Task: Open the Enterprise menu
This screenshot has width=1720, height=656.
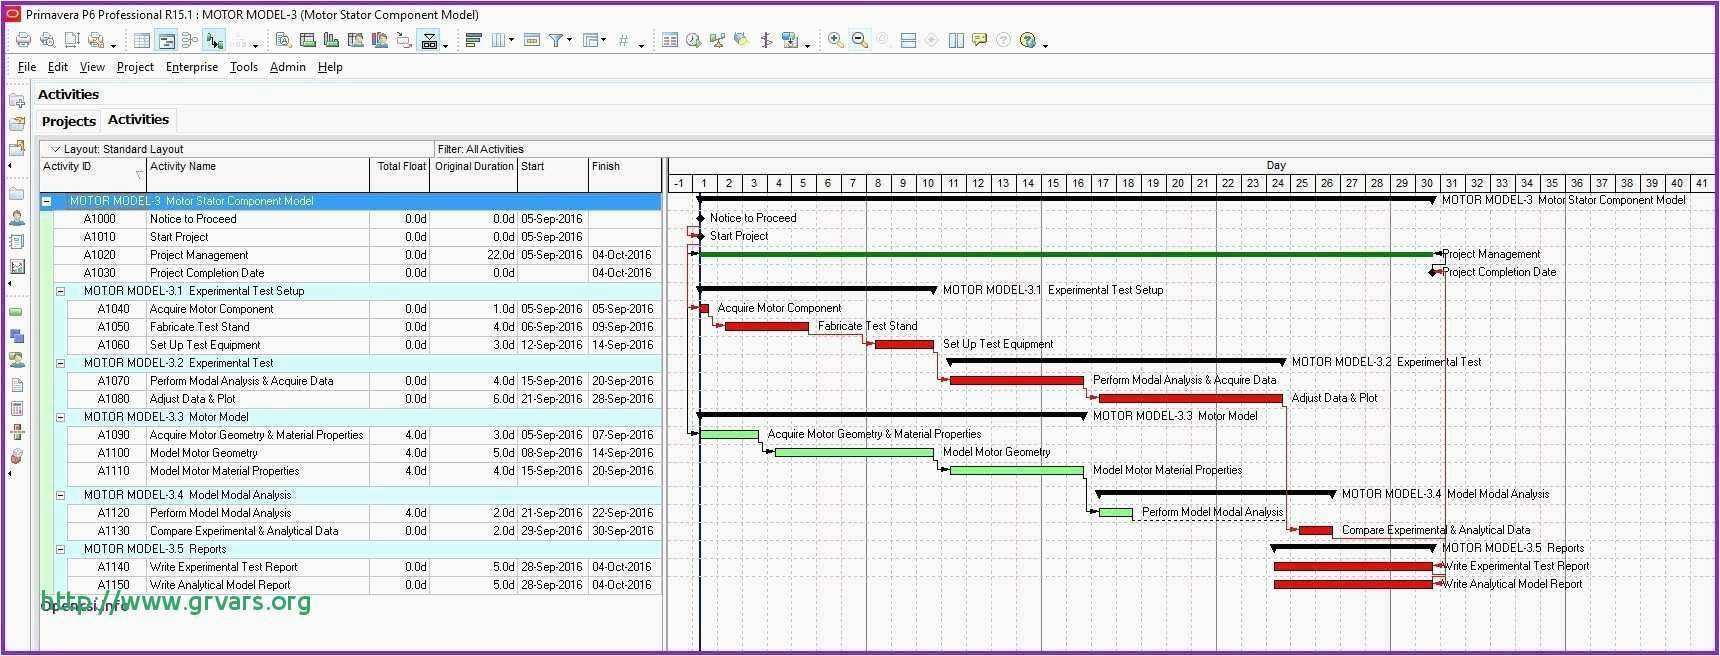Action: 192,67
